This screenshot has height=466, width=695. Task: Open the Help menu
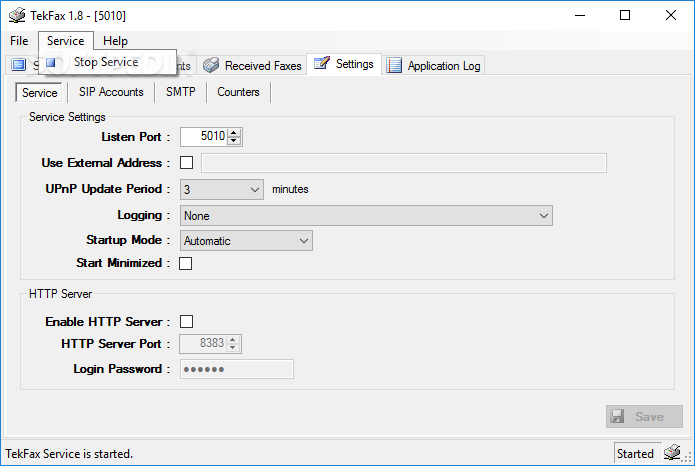pos(115,41)
